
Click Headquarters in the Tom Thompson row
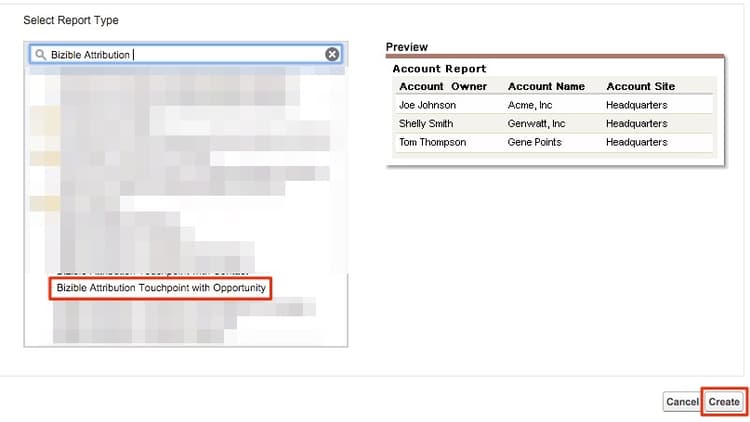coord(637,142)
